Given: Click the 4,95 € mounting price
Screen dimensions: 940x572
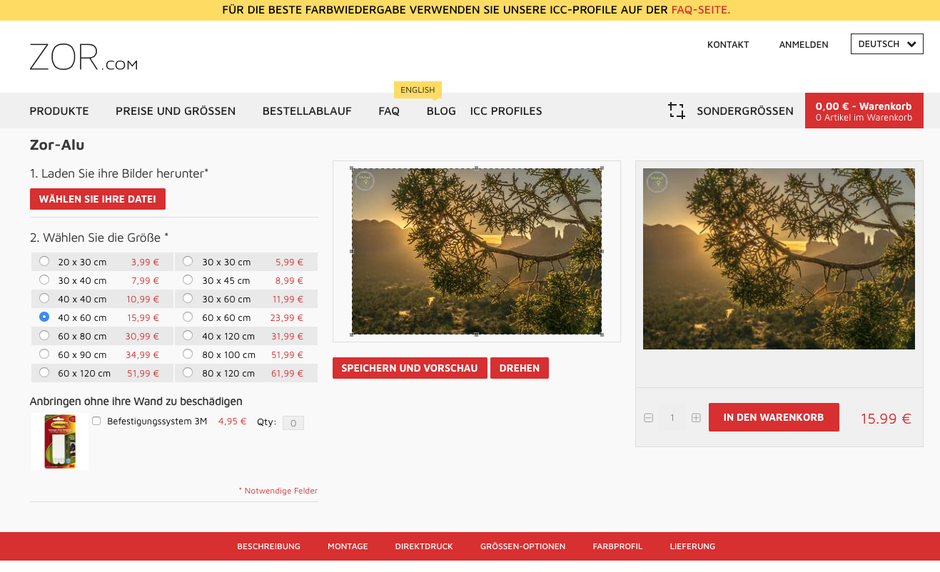Looking at the screenshot, I should [233, 422].
